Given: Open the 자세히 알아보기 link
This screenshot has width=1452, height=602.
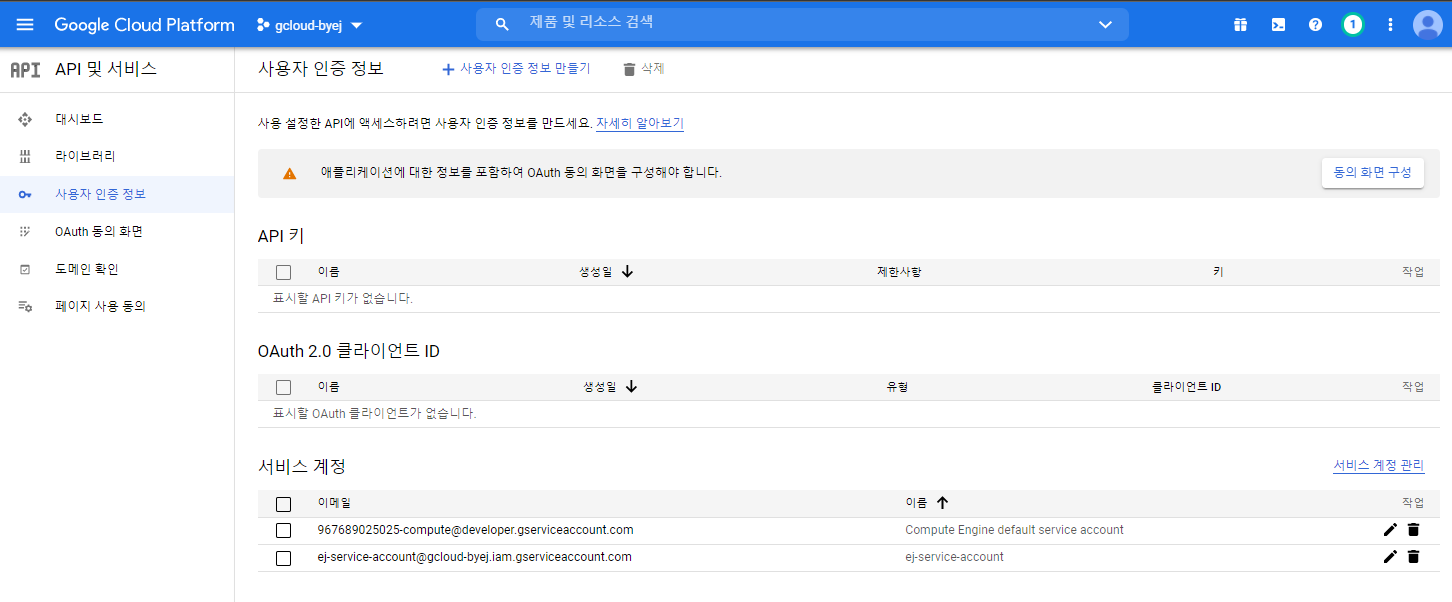Looking at the screenshot, I should click(x=640, y=123).
